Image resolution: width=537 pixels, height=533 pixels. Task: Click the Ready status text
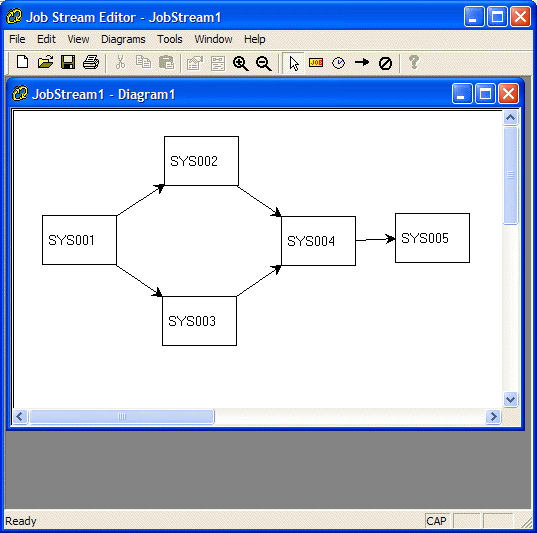[21, 521]
